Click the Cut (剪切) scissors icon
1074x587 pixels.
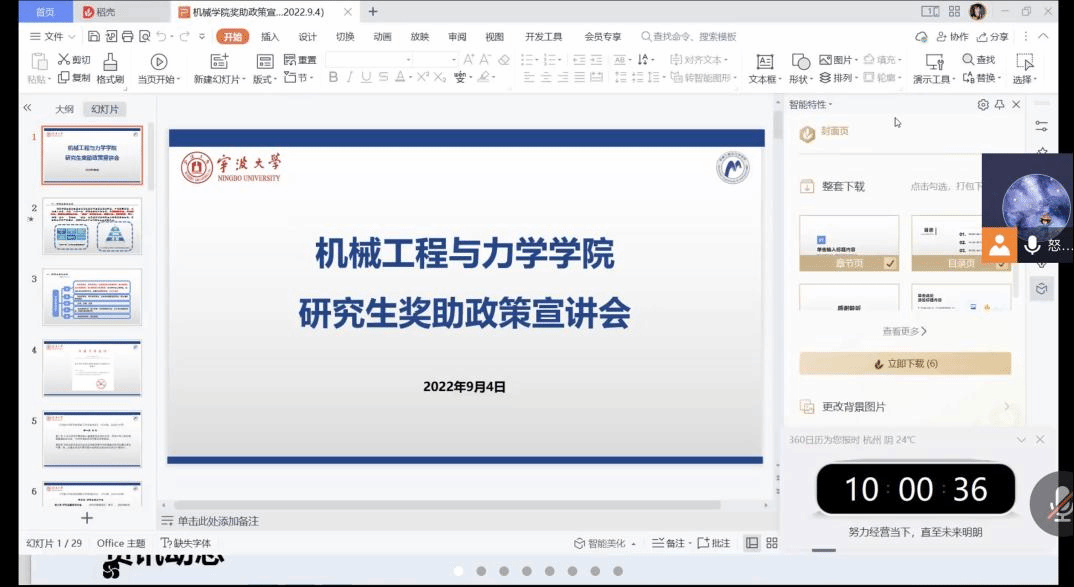[64, 60]
